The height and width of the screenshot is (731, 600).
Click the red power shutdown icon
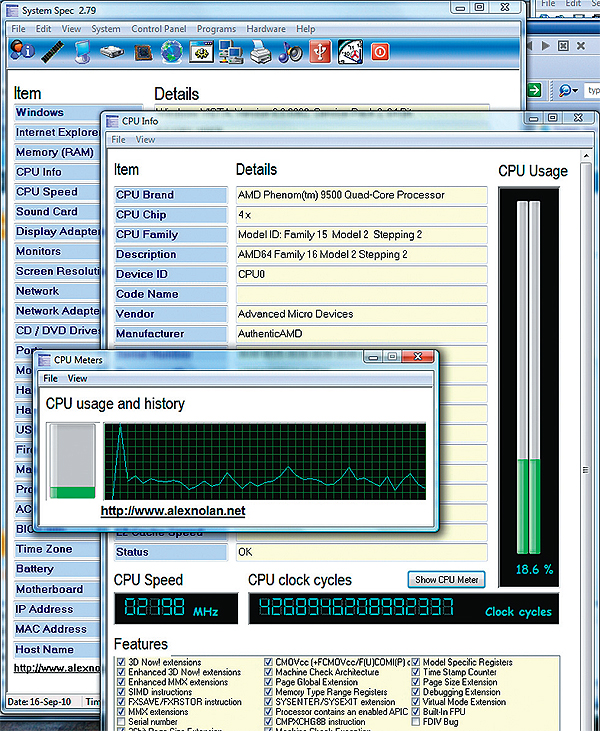pyautogui.click(x=379, y=51)
